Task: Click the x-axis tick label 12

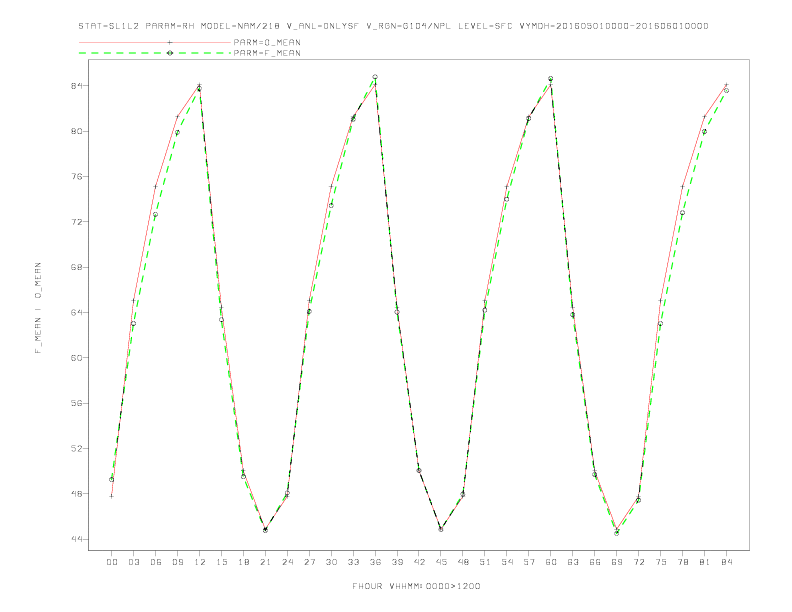Action: click(200, 562)
